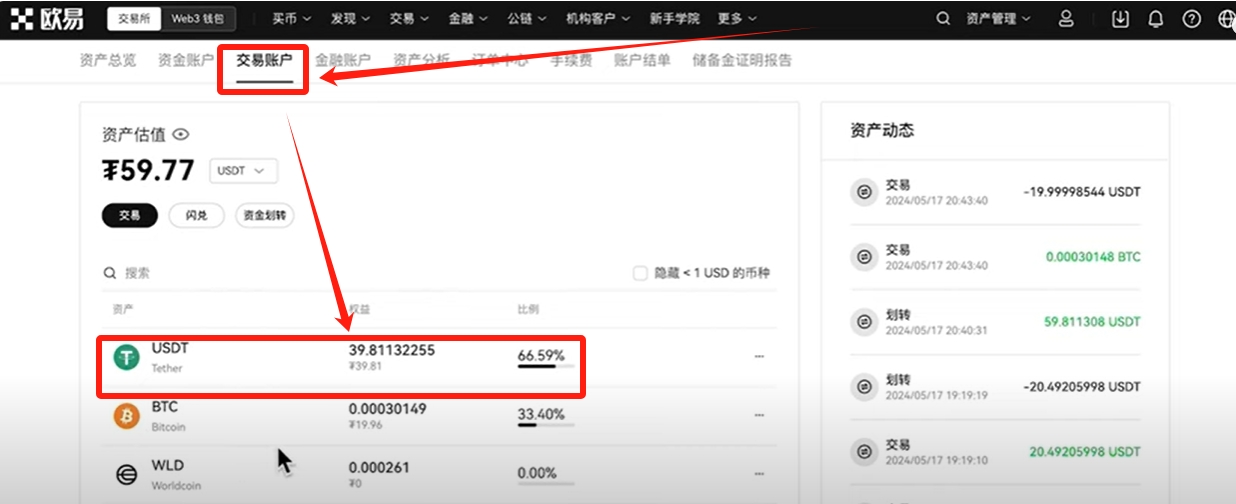Open the USDT valuation currency dropdown
The height and width of the screenshot is (504, 1236).
click(x=242, y=171)
